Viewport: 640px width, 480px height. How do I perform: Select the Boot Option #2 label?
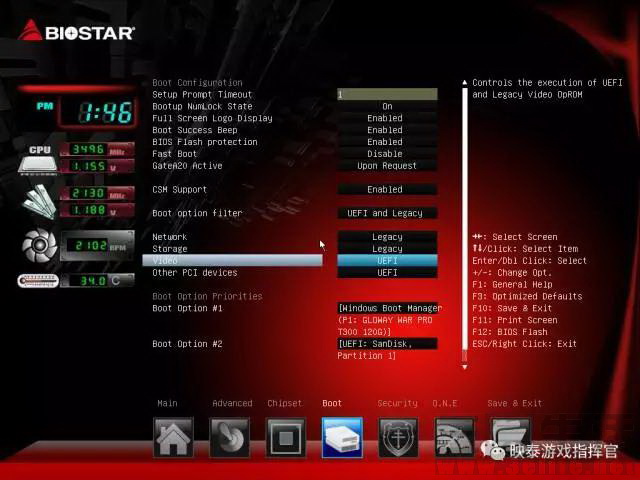coord(187,344)
